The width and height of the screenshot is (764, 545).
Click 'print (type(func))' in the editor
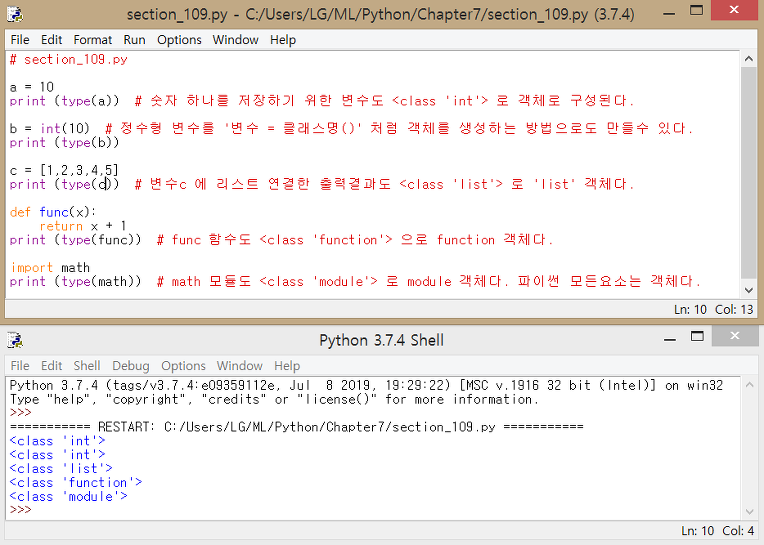[x=76, y=240]
